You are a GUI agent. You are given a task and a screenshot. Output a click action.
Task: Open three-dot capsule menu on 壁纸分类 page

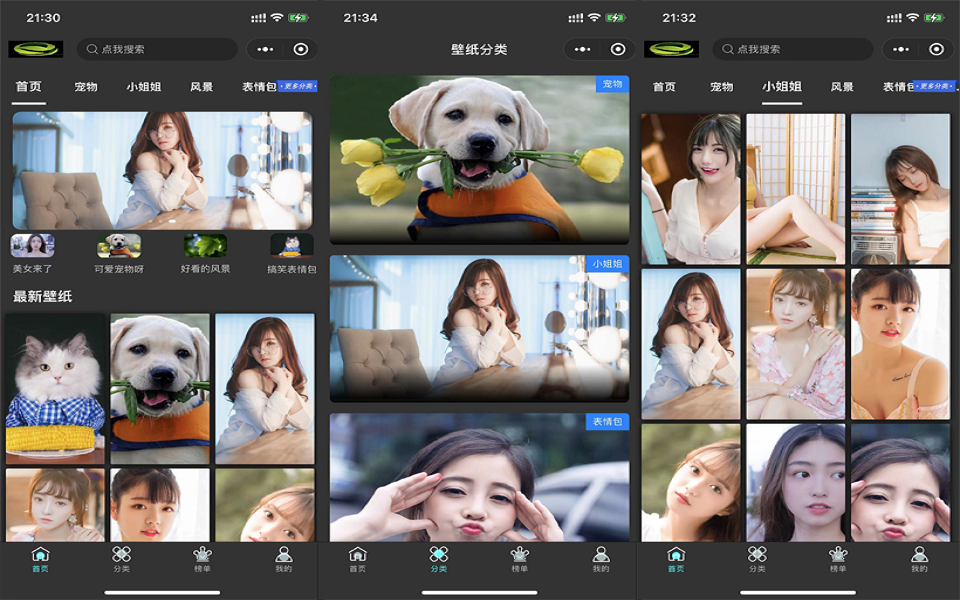(583, 49)
